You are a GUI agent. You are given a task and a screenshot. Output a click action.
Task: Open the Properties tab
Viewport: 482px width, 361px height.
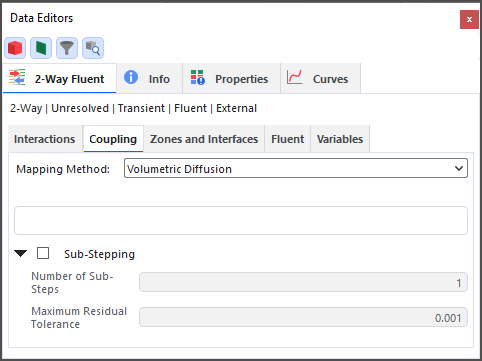point(232,79)
